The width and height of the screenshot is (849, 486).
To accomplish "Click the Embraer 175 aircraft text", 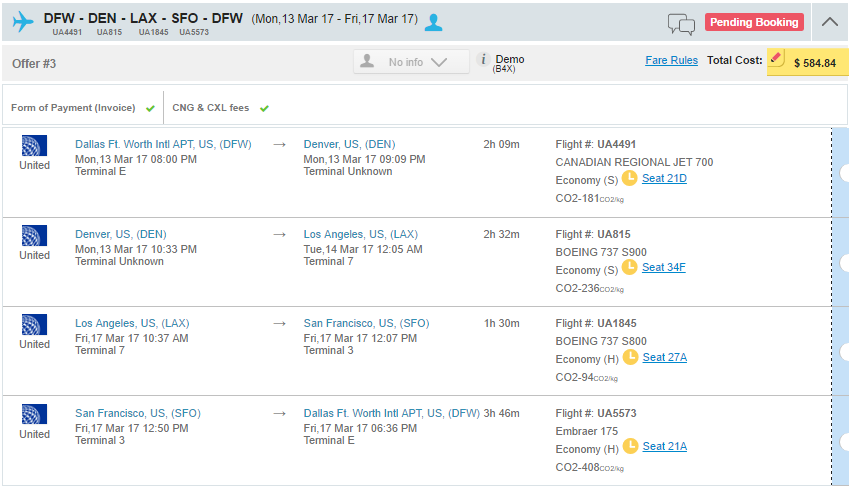I will pos(586,431).
